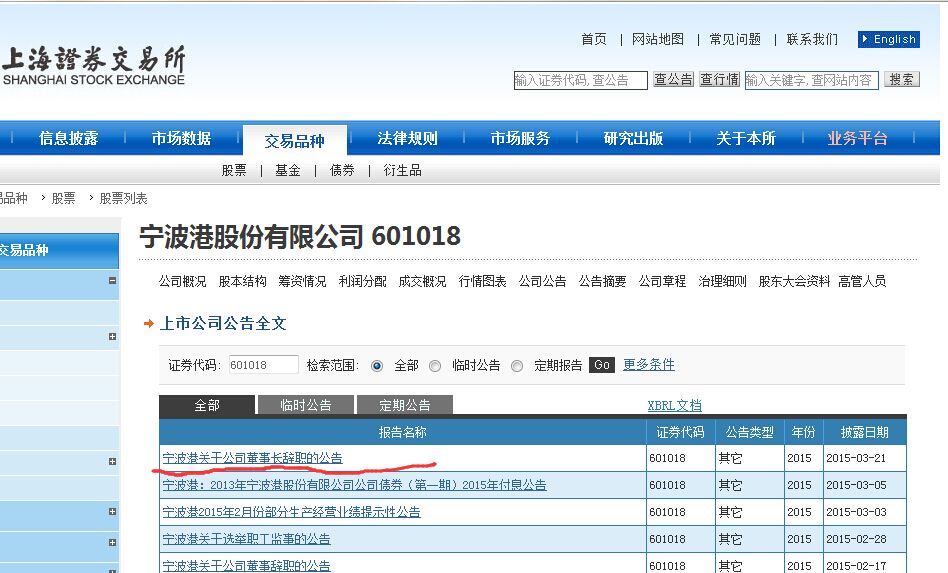Image resolution: width=948 pixels, height=573 pixels.
Task: Open the 业务平台 main menu
Action: [857, 138]
